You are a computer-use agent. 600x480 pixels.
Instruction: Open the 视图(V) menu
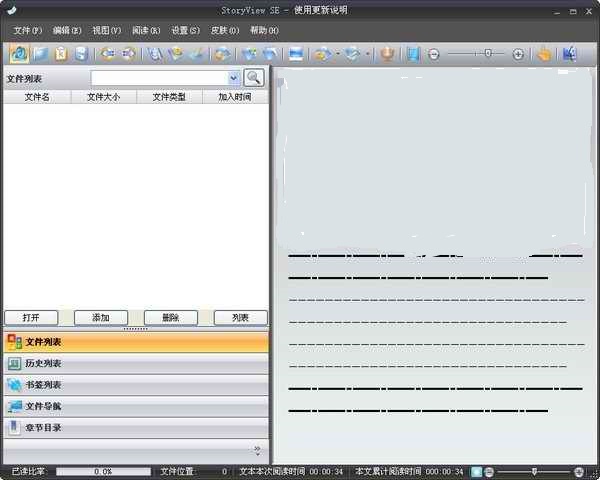(106, 30)
